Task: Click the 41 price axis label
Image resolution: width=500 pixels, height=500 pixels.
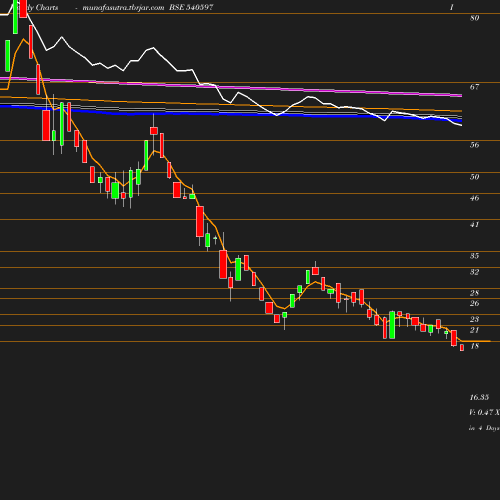Action: click(x=474, y=225)
